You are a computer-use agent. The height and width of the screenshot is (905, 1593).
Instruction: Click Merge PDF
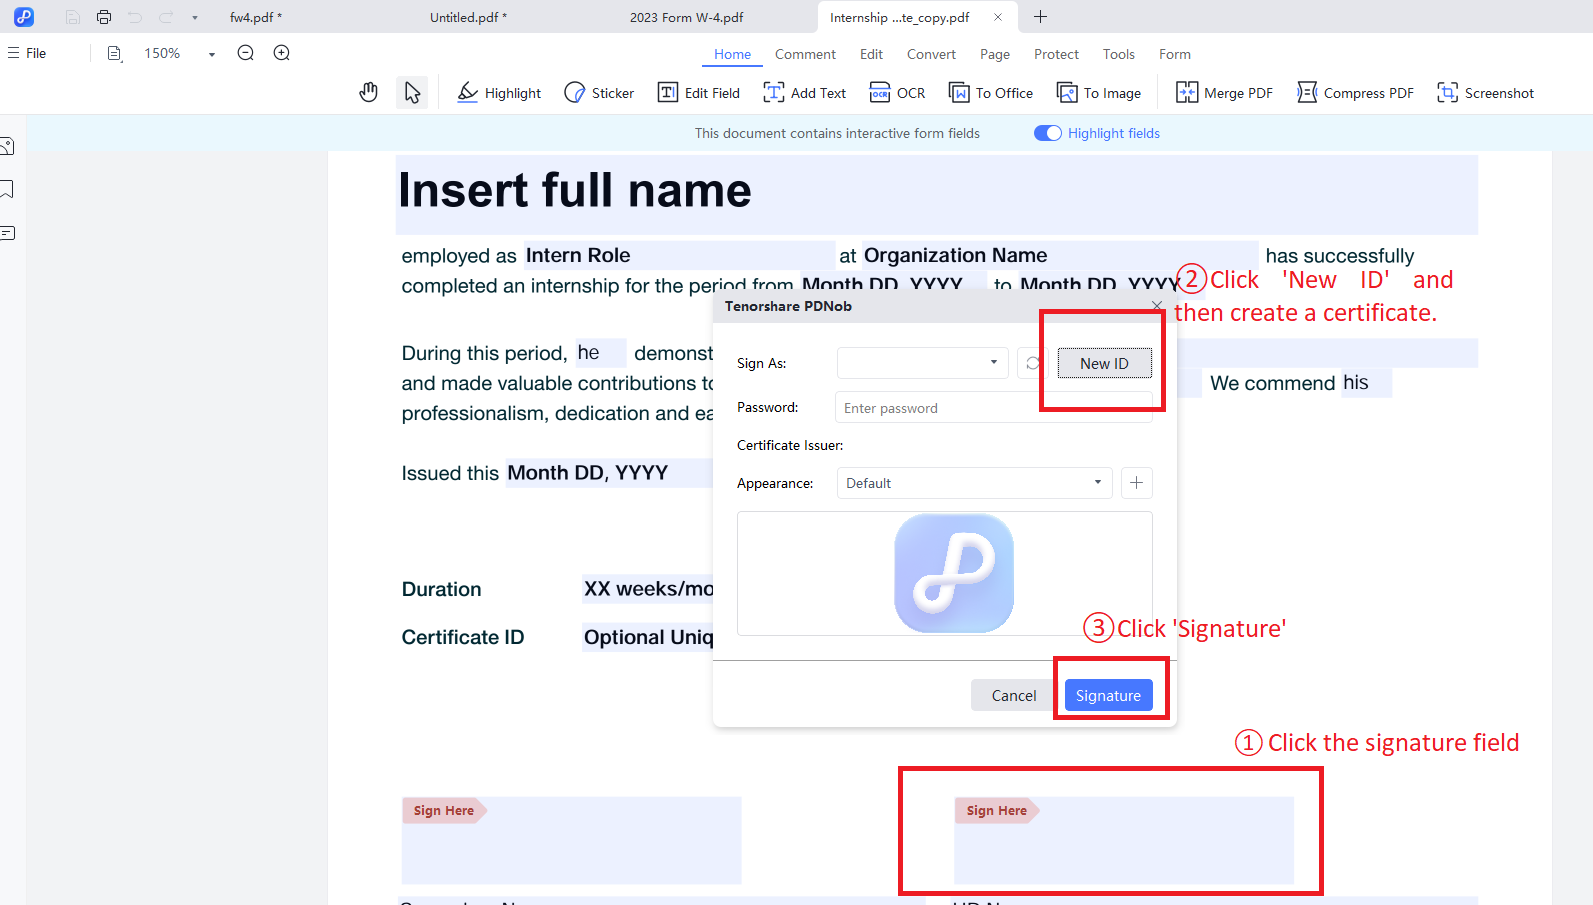(1224, 93)
